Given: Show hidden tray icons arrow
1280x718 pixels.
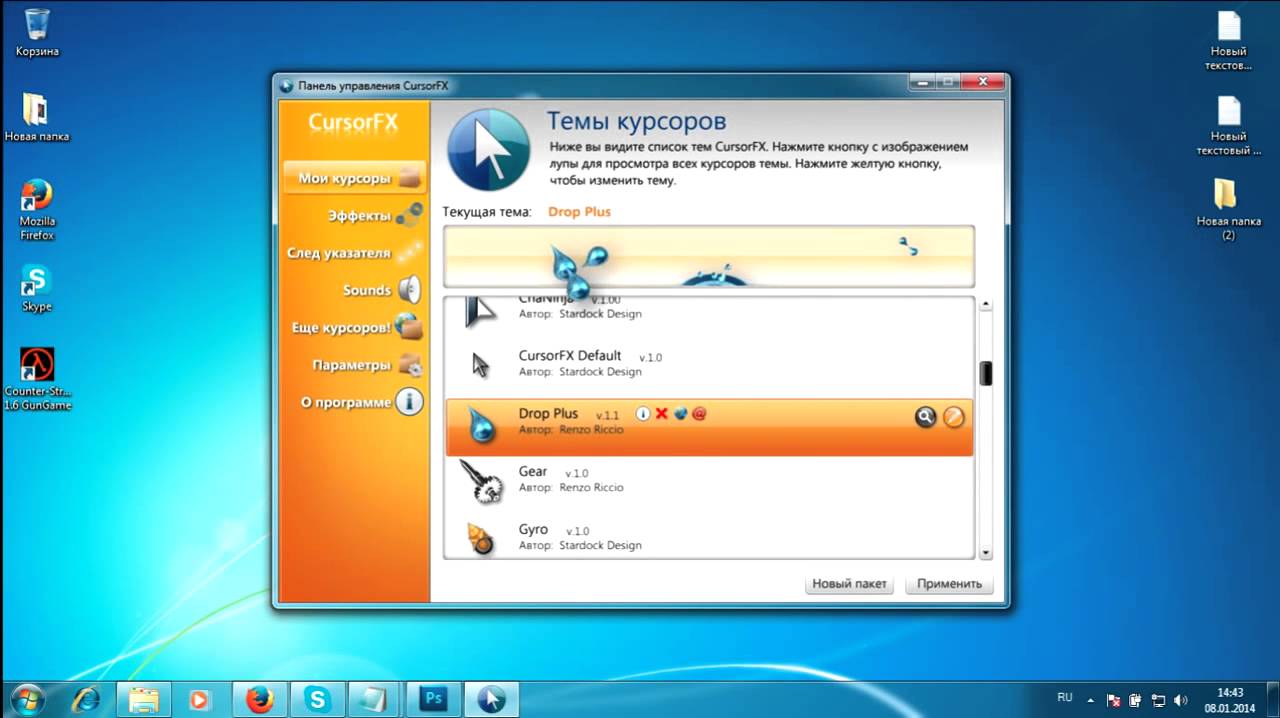Looking at the screenshot, I should click(1090, 700).
